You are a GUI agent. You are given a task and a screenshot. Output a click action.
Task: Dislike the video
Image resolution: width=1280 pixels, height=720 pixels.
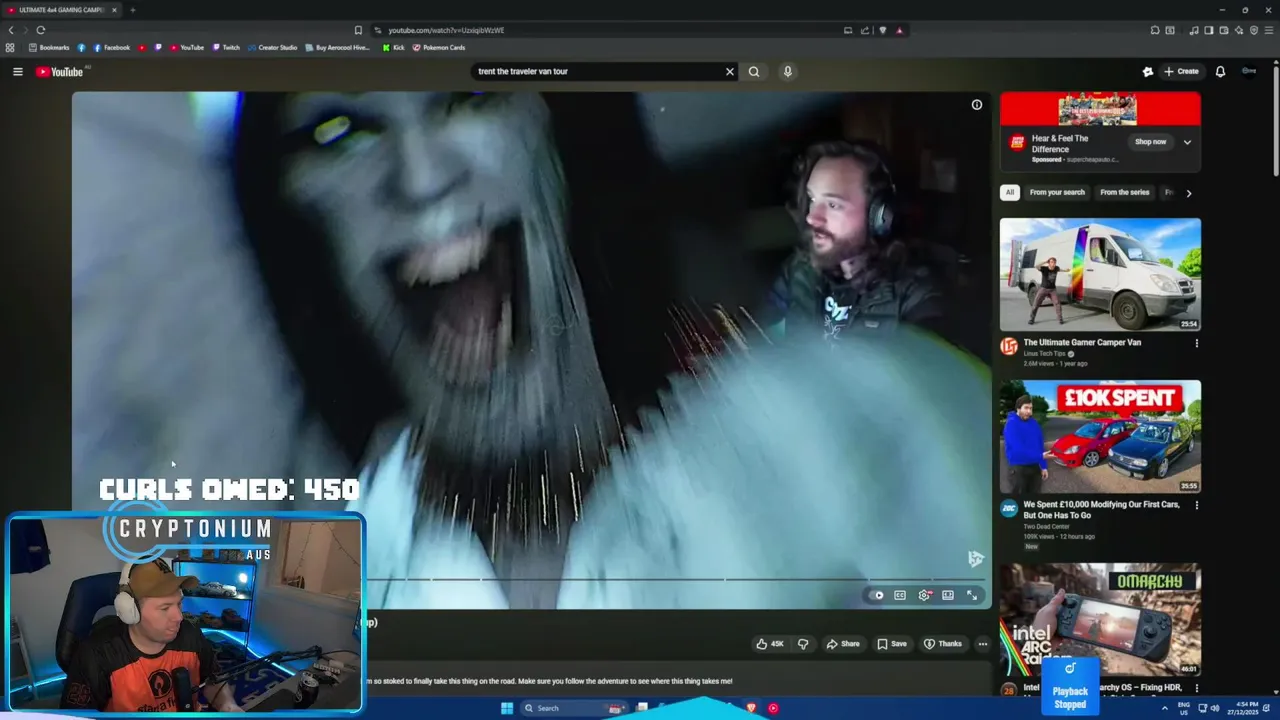coord(803,644)
